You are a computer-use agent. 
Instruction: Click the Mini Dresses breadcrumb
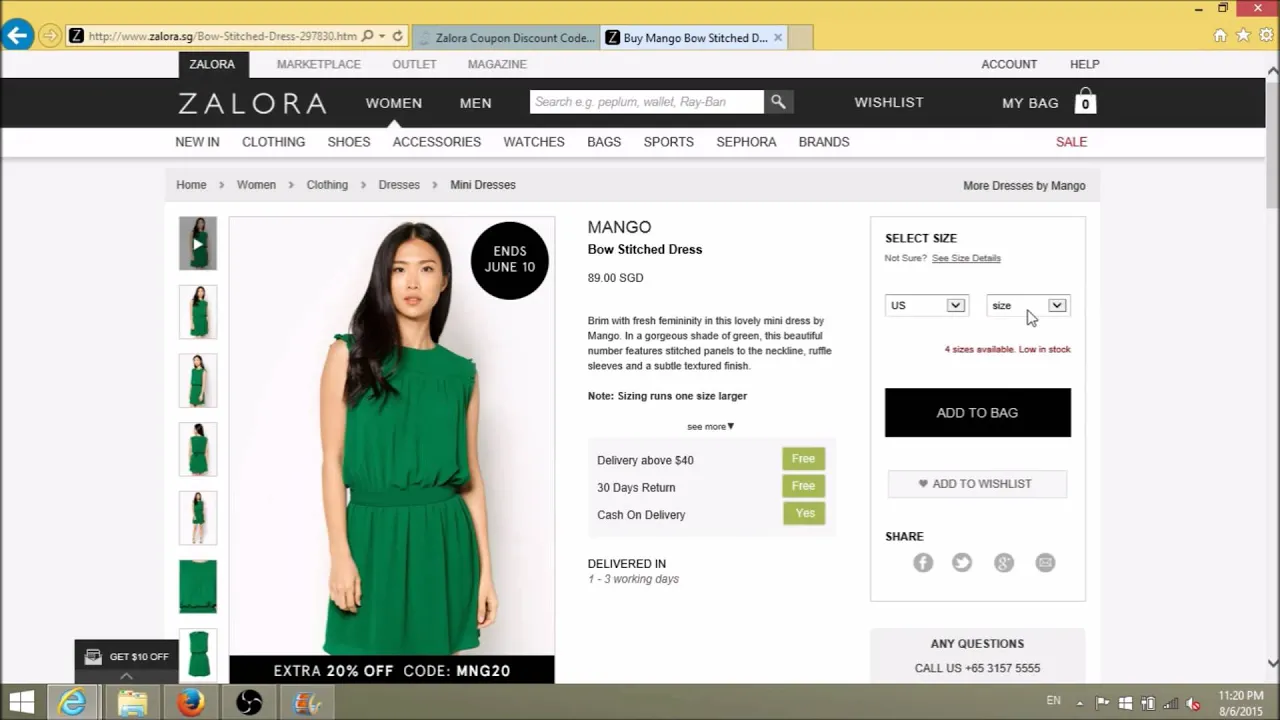click(483, 185)
